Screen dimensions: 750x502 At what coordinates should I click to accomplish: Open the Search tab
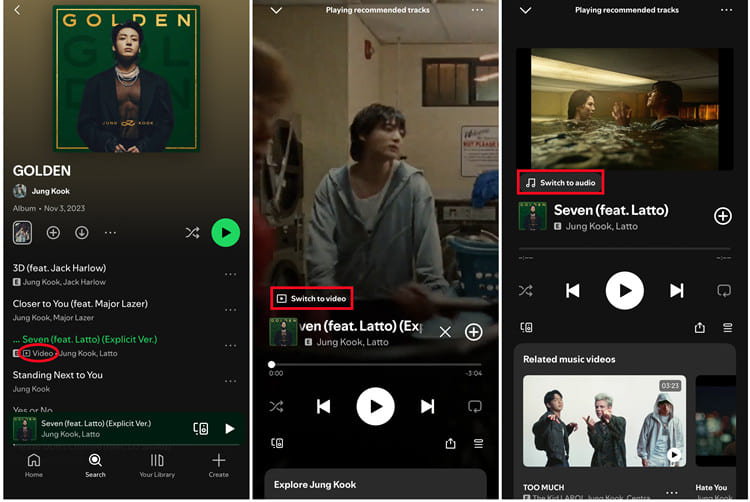coord(95,465)
